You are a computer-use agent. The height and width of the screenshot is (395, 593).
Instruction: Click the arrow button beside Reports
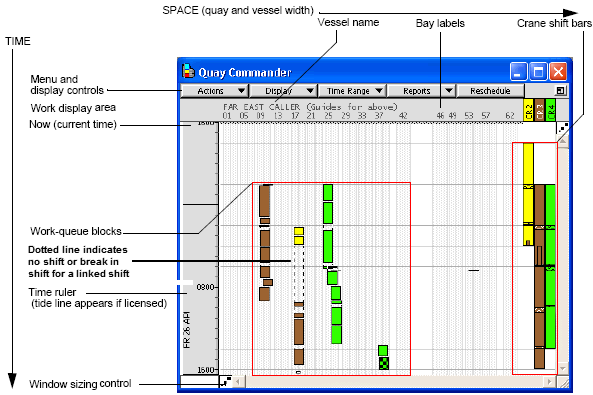point(449,91)
